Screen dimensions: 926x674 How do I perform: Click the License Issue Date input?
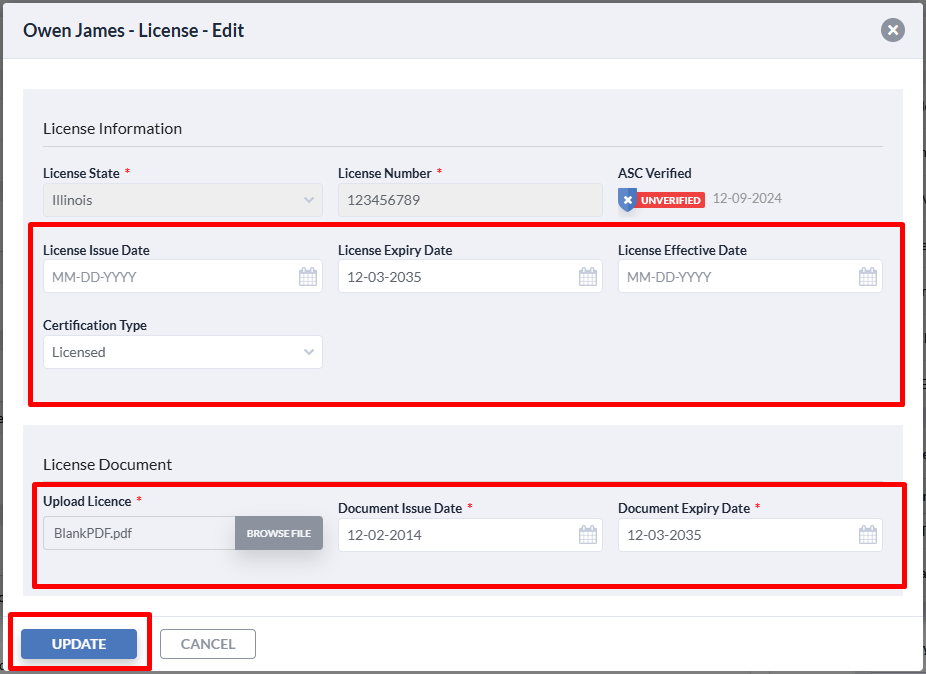[x=183, y=276]
